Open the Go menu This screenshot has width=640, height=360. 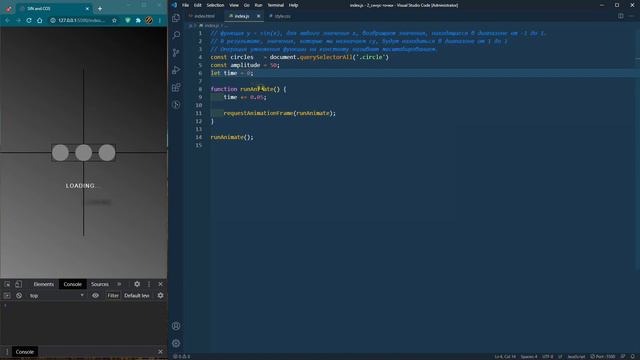point(247,5)
